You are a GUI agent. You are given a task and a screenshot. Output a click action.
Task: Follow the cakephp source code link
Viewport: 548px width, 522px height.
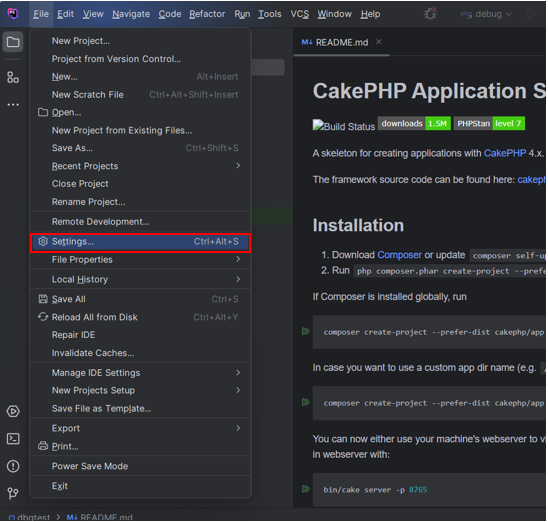click(x=531, y=180)
